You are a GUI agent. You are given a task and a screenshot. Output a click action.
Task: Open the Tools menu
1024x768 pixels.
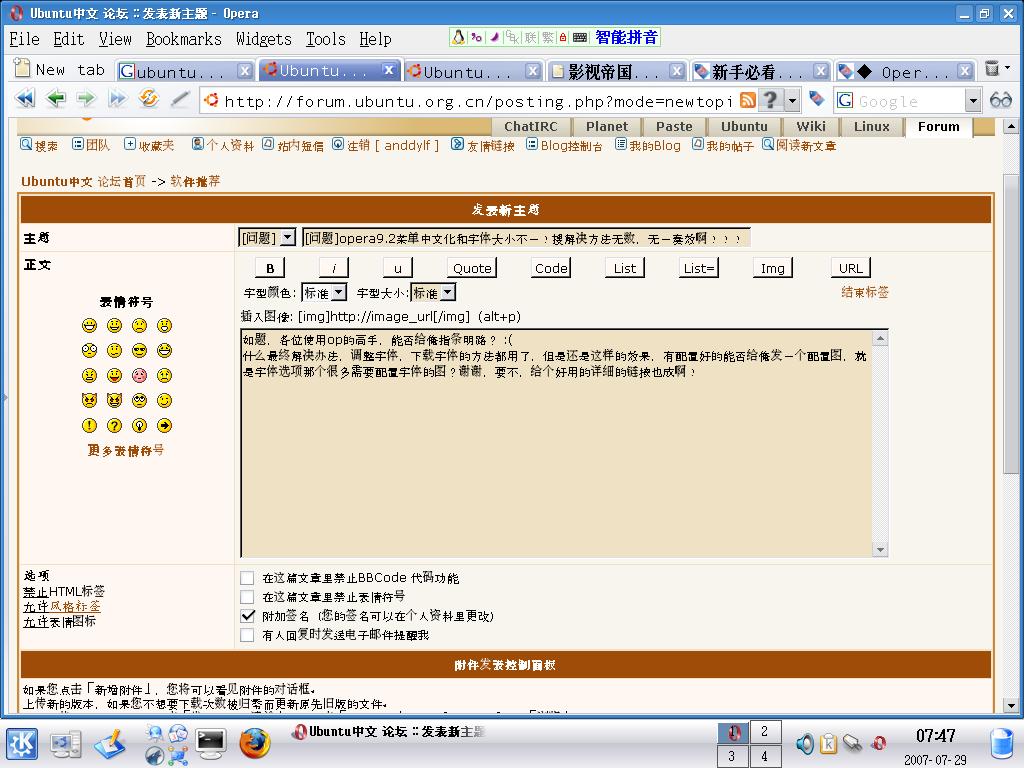326,39
